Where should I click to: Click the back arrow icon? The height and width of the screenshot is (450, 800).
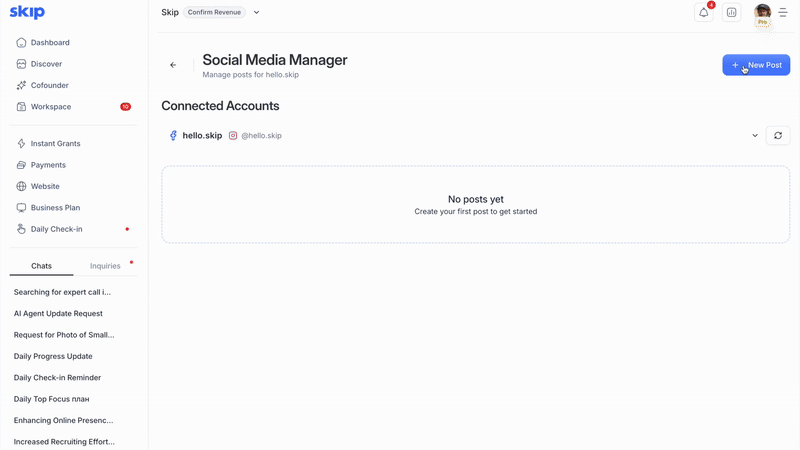(173, 65)
